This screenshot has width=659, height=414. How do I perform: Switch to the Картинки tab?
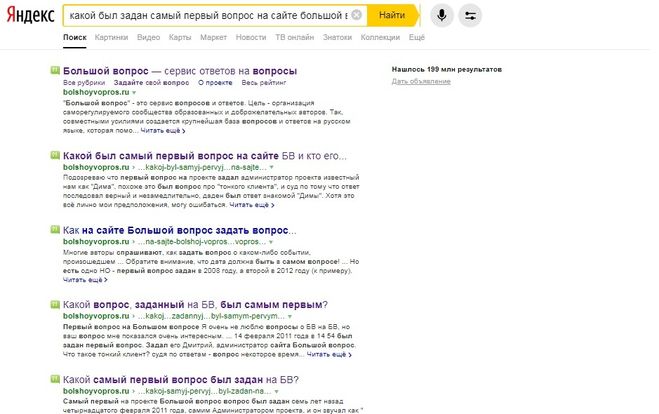(111, 37)
